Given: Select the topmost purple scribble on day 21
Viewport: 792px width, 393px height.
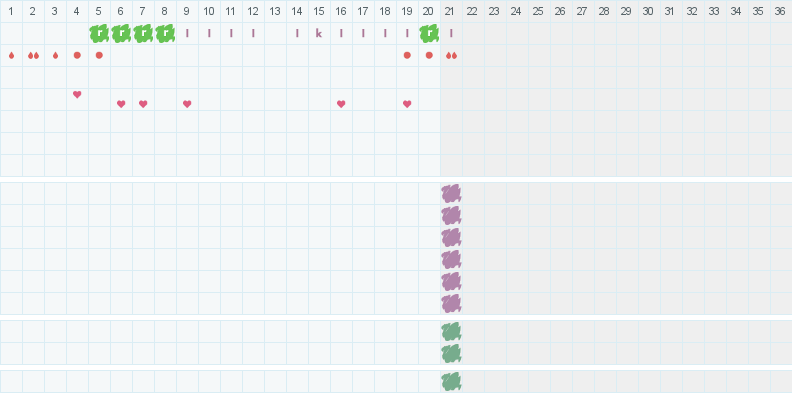Looking at the screenshot, I should pyautogui.click(x=451, y=194).
